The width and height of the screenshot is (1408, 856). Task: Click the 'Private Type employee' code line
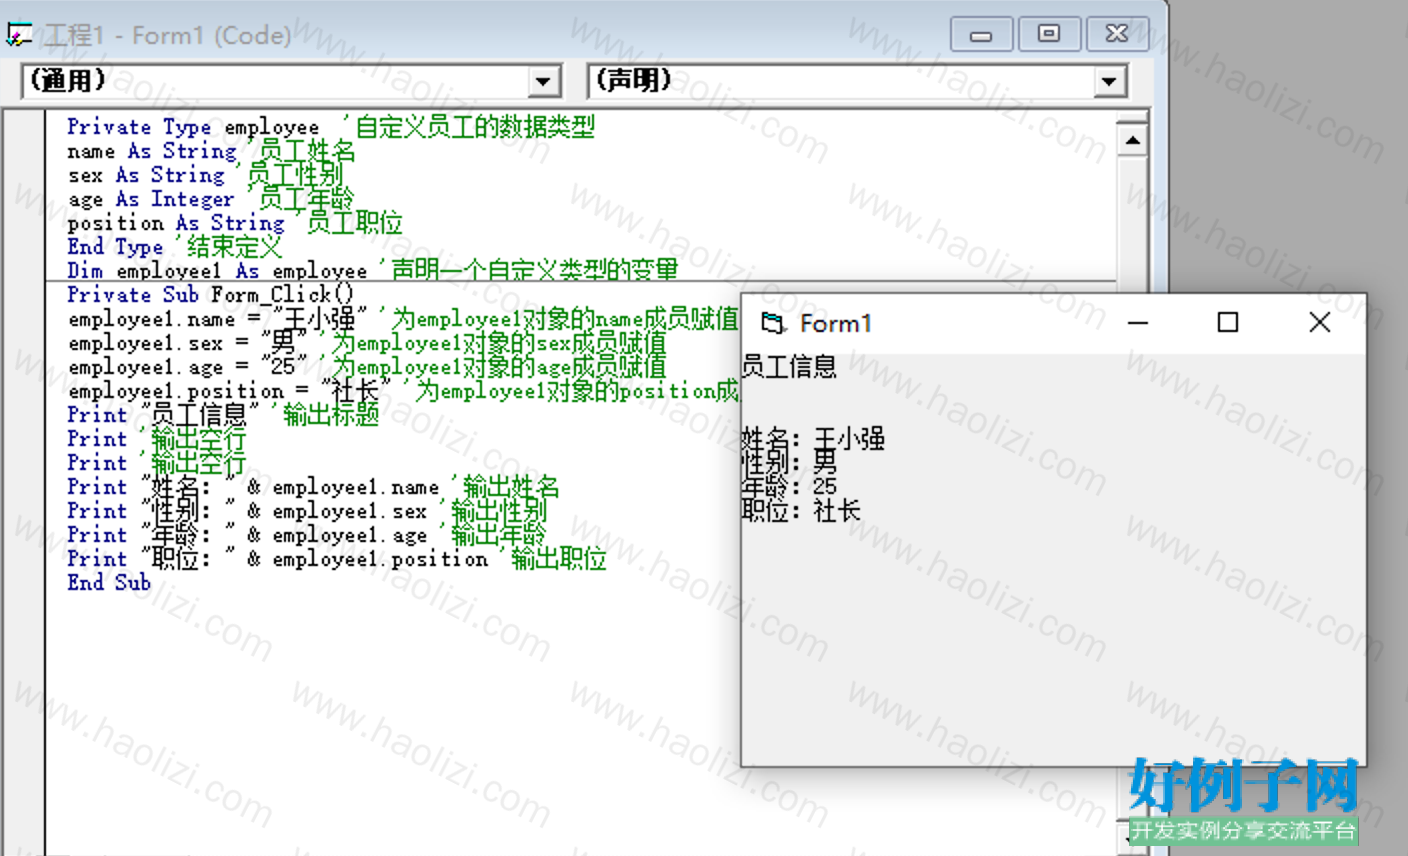[x=331, y=127]
